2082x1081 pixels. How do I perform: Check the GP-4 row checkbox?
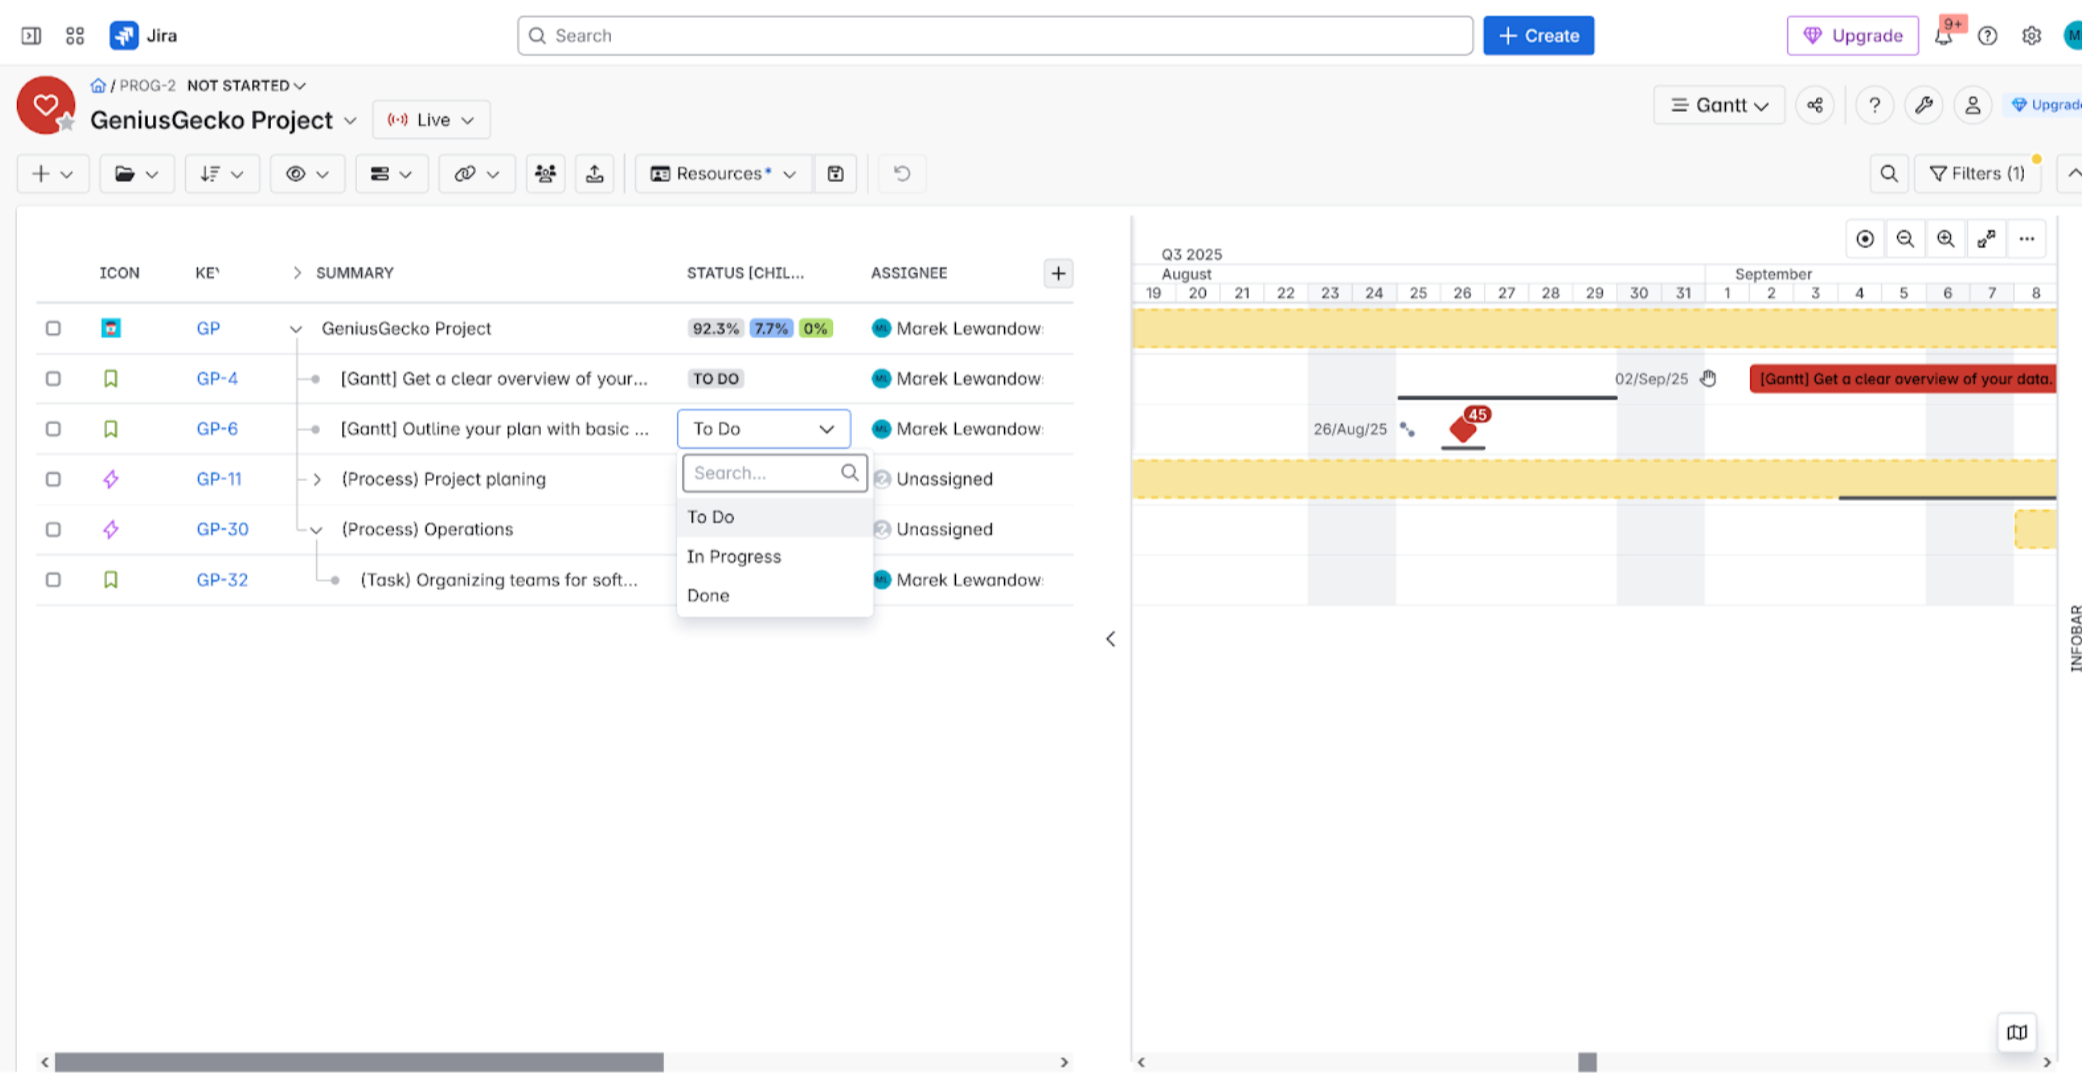(53, 379)
